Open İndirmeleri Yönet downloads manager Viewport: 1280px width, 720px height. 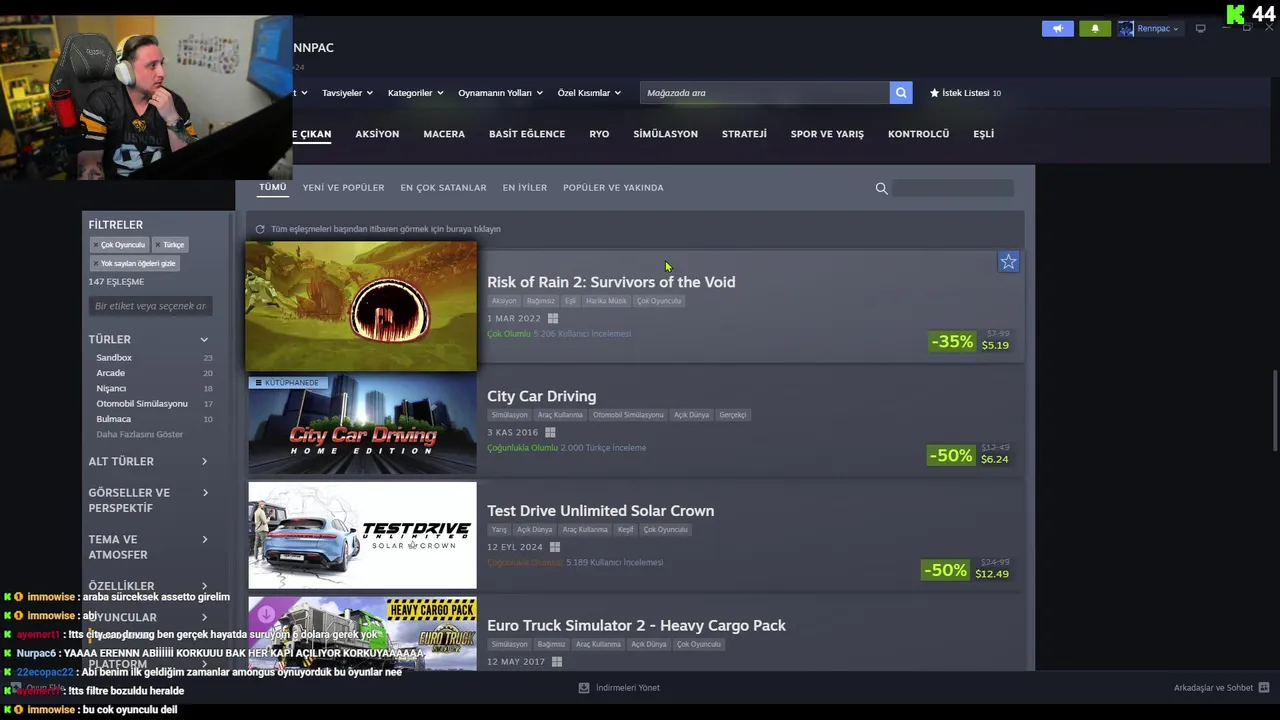tap(619, 688)
